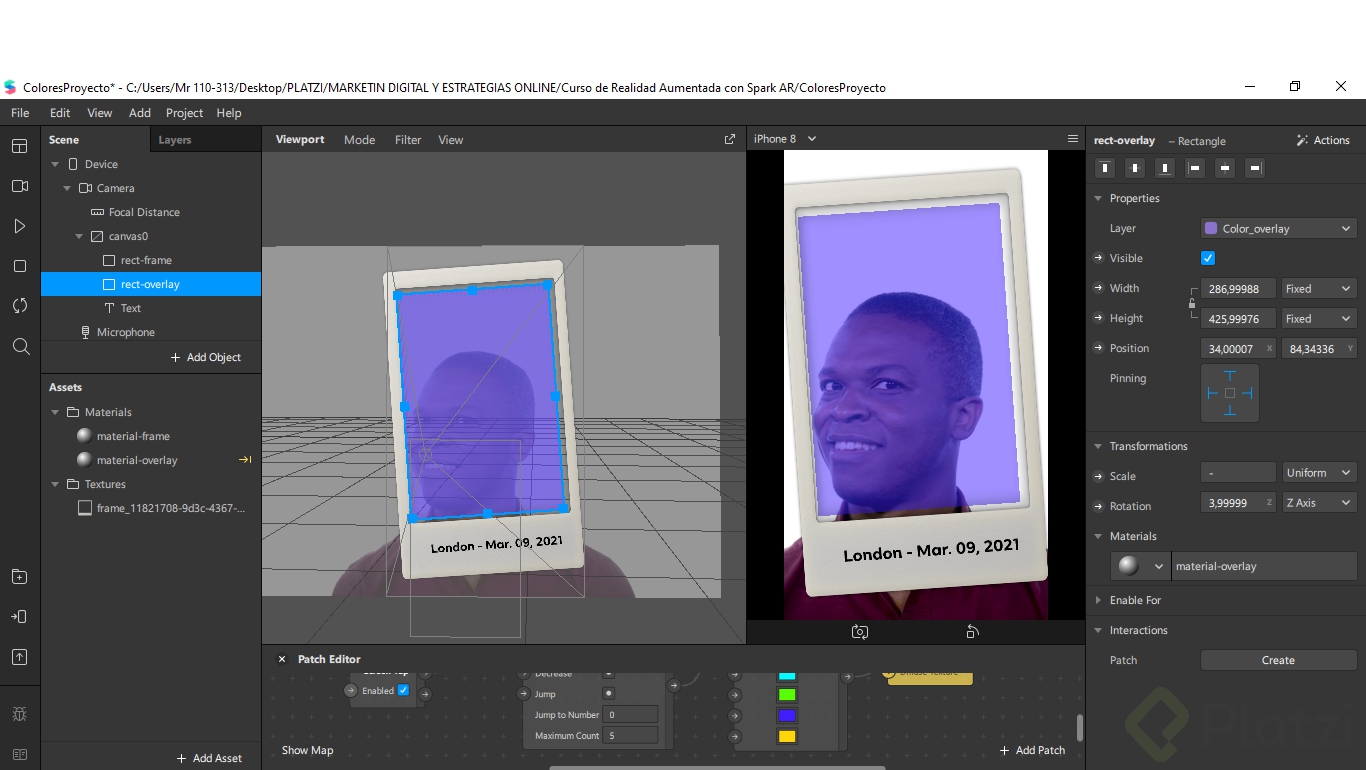Click the Actions button in inspector
1366x770 pixels.
tap(1323, 140)
